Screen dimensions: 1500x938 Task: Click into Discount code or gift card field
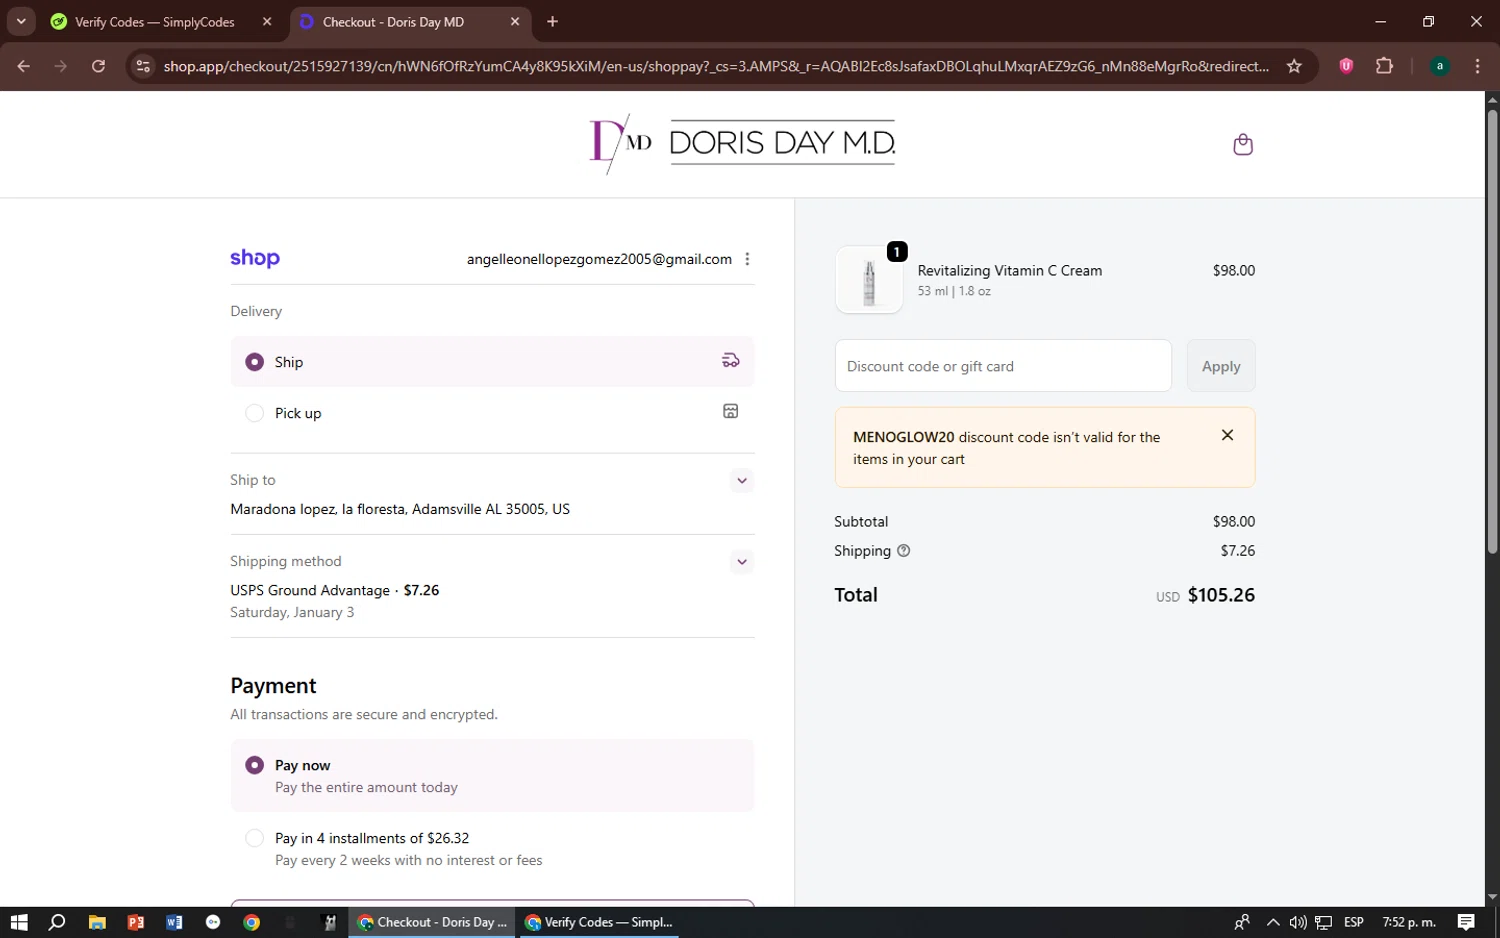(x=1003, y=366)
